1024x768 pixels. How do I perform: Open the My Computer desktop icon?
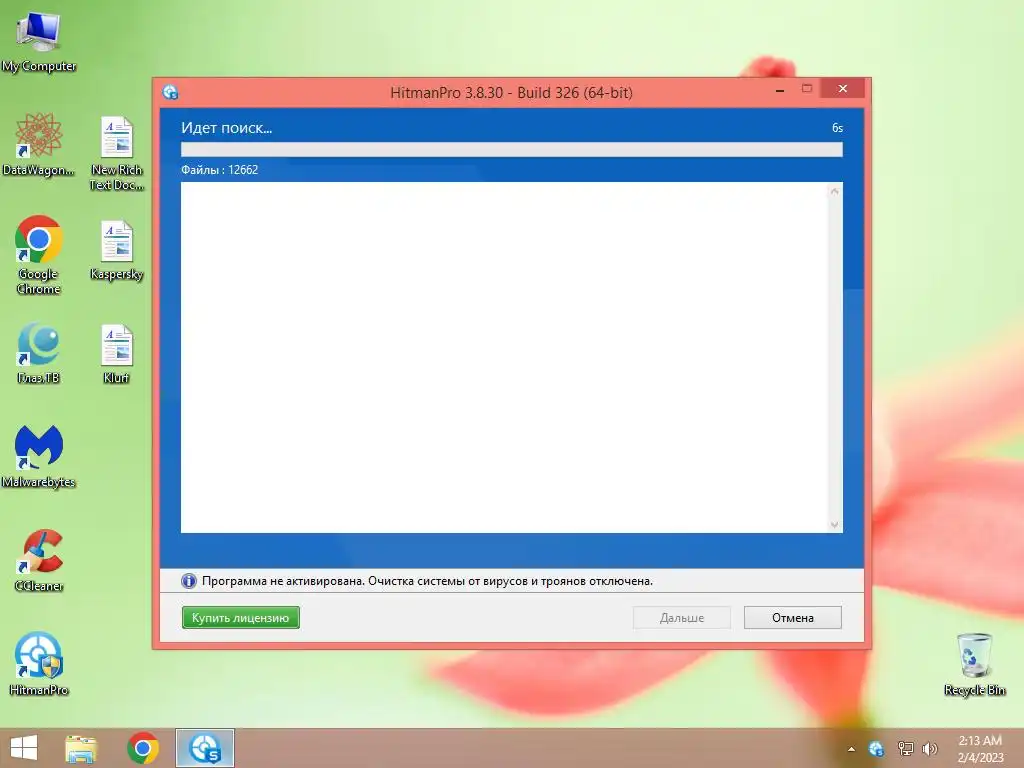coord(39,40)
